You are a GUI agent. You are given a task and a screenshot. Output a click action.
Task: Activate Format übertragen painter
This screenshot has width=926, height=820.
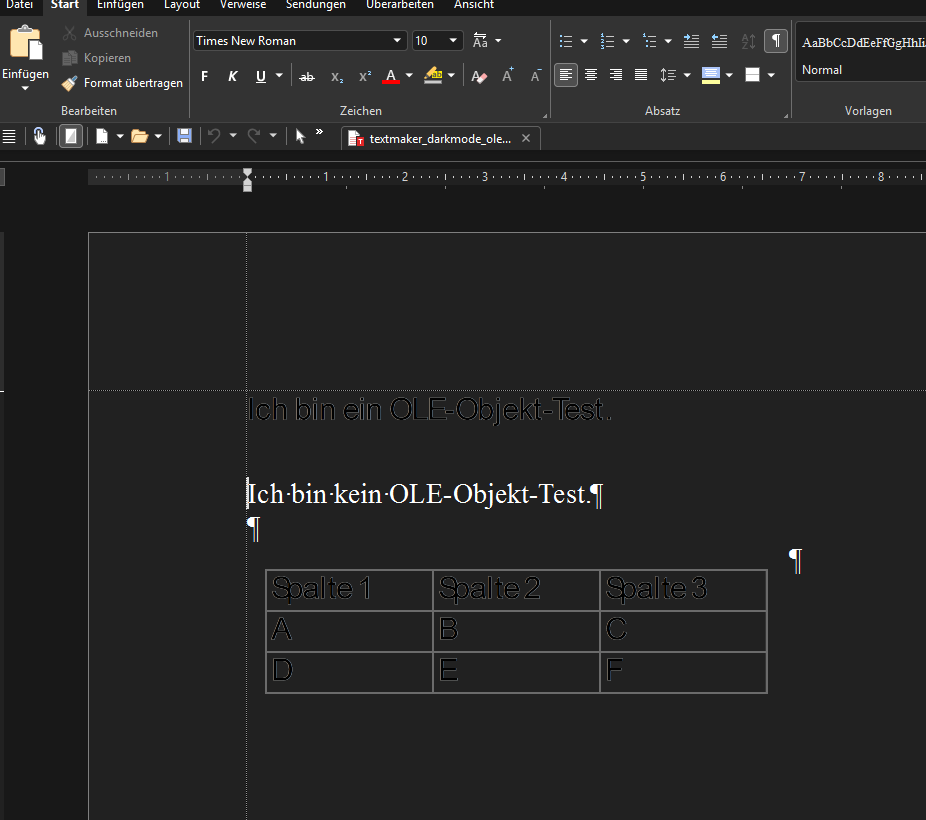(x=122, y=83)
